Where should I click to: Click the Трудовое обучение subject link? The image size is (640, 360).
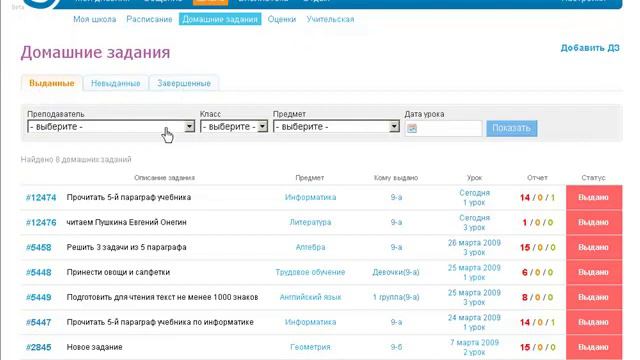(310, 272)
